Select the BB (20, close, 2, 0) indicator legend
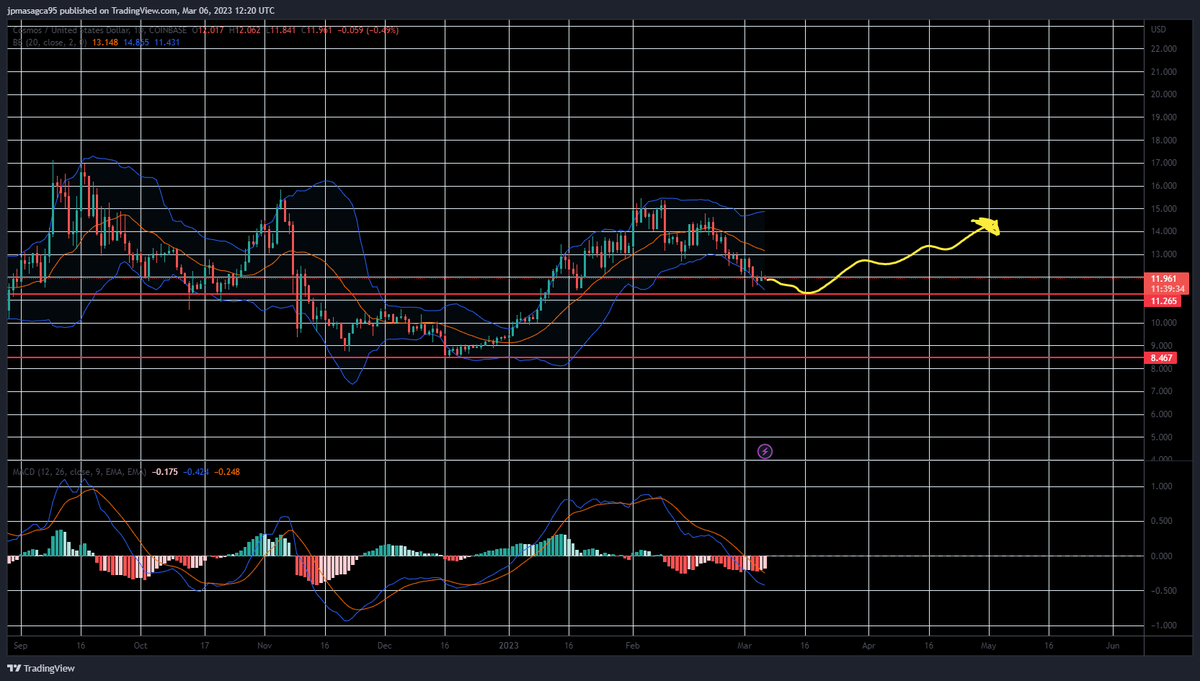 point(50,42)
